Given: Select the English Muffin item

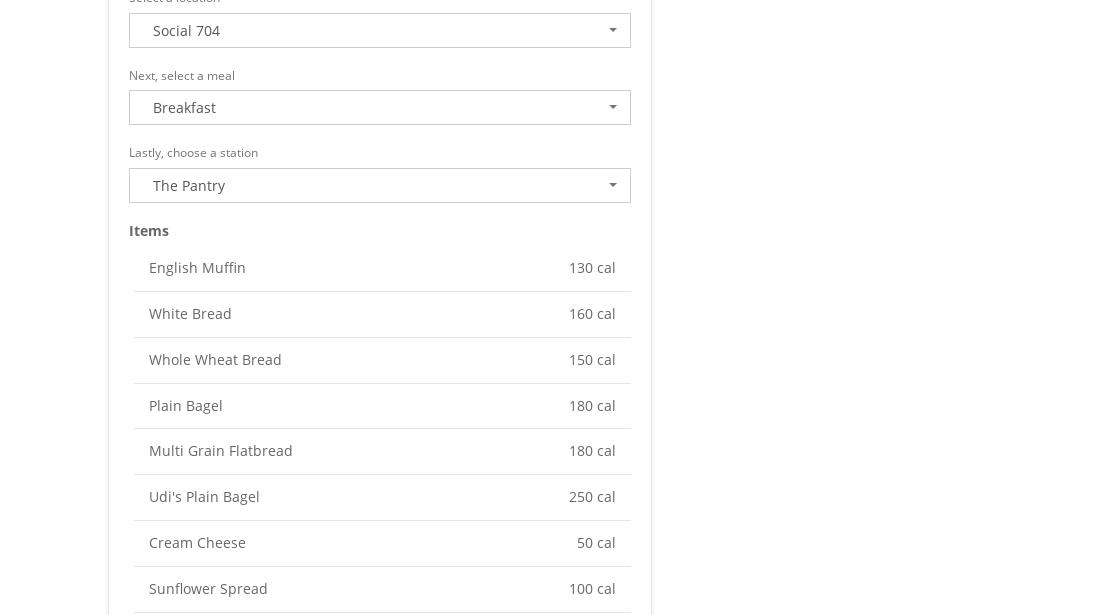Looking at the screenshot, I should pos(197,268).
